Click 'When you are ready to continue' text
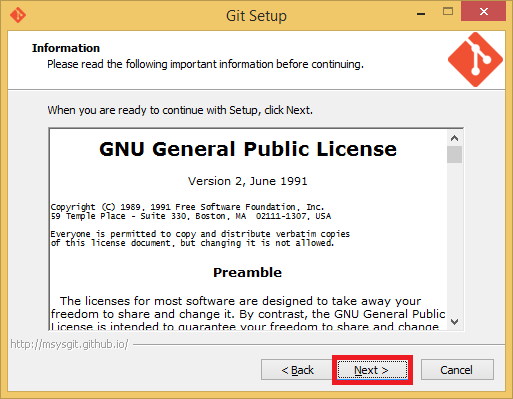513x399 pixels. point(180,110)
